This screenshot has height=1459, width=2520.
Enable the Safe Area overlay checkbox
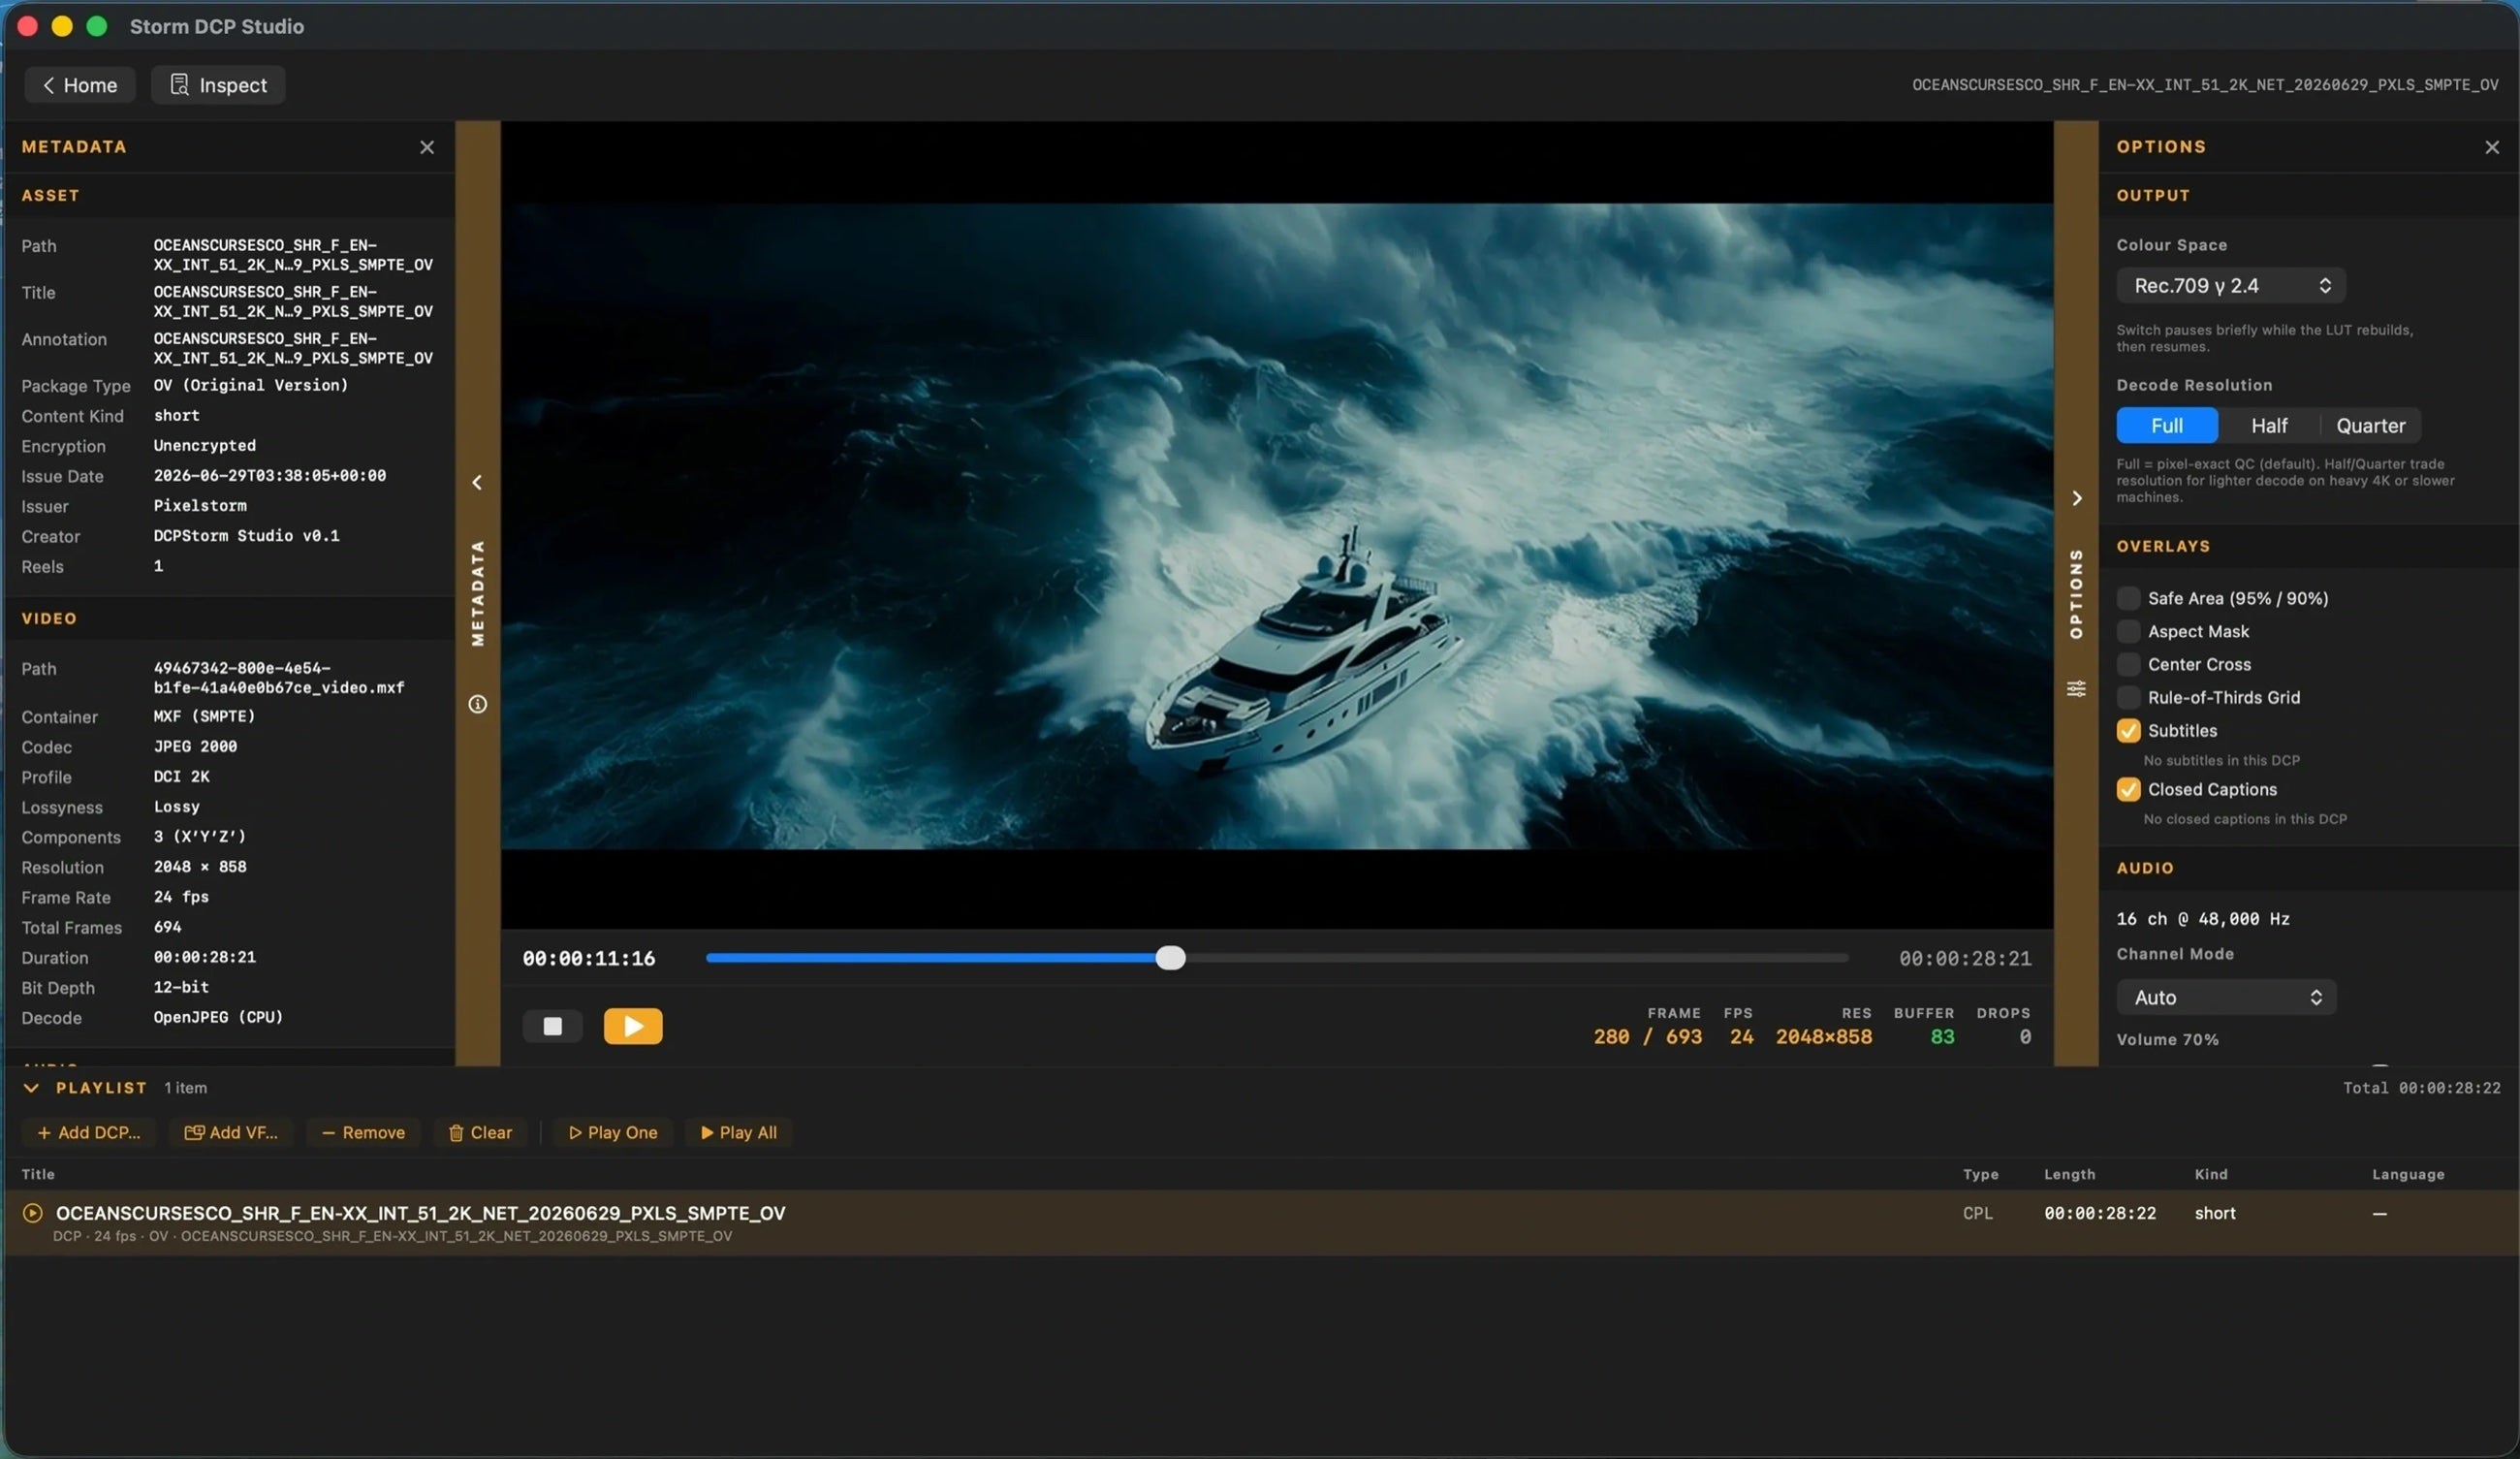point(2128,599)
